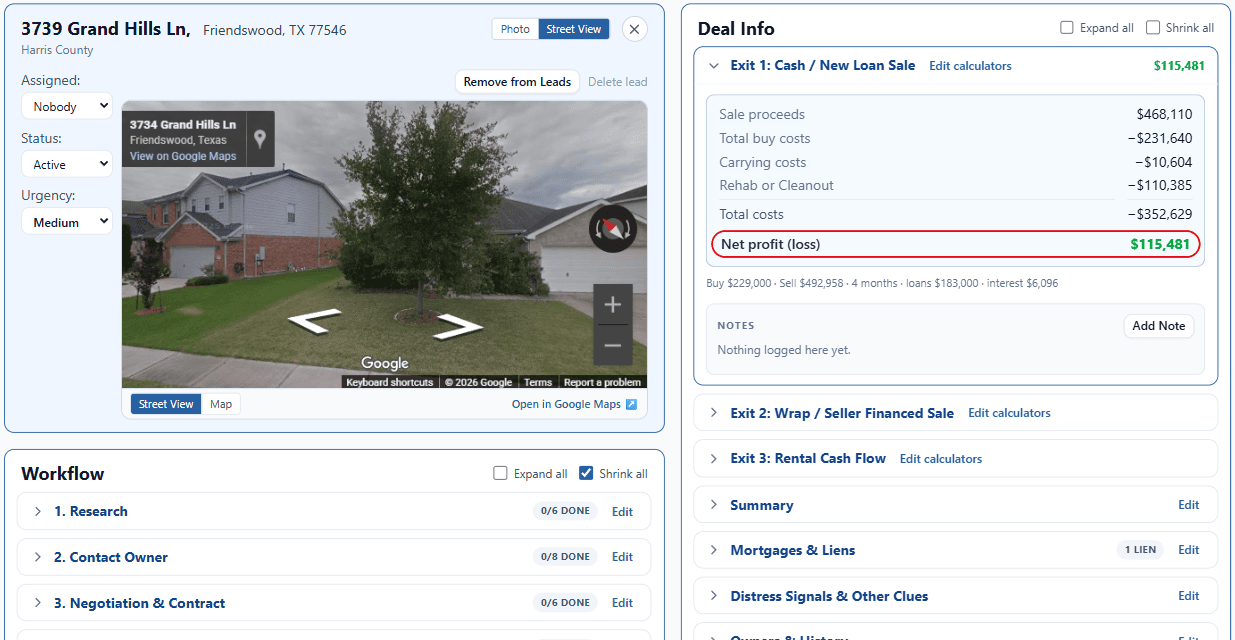Expand Exit 2: Wrap / Seller Financed Sale
The height and width of the screenshot is (640, 1235).
[713, 413]
